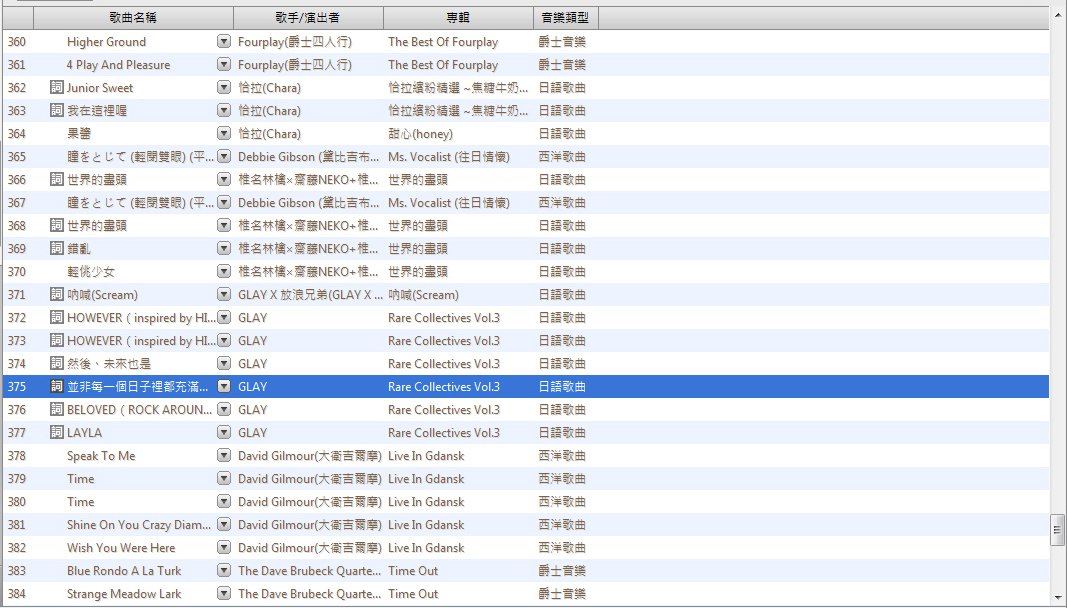1067x608 pixels.
Task: Click Rare Collectives Vol.3 album in row 376
Action: (x=444, y=409)
